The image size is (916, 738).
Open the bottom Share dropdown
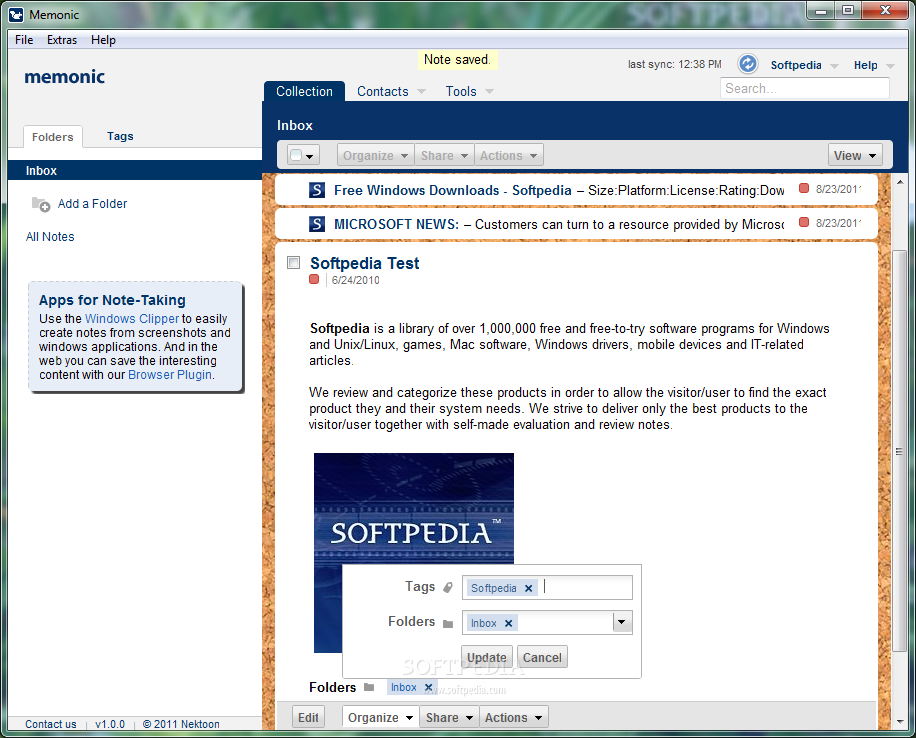click(x=449, y=718)
